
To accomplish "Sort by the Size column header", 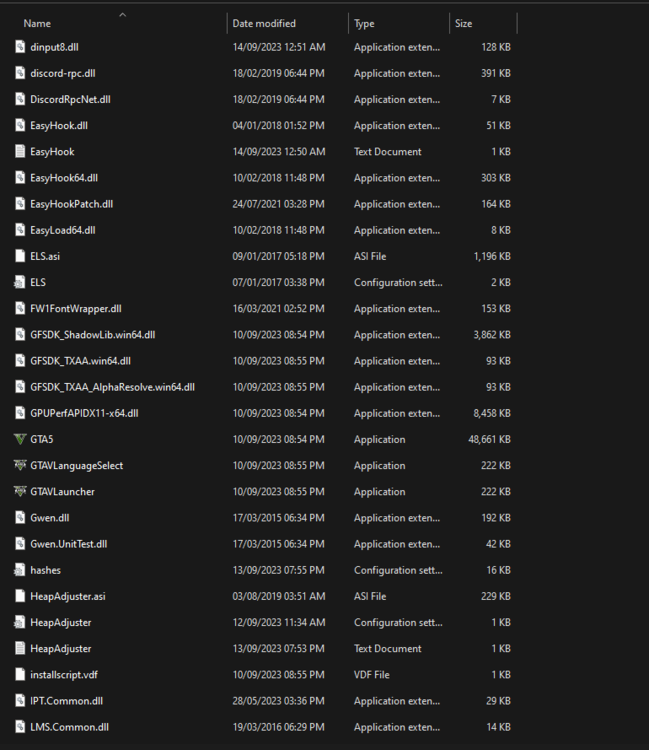I will click(x=463, y=23).
